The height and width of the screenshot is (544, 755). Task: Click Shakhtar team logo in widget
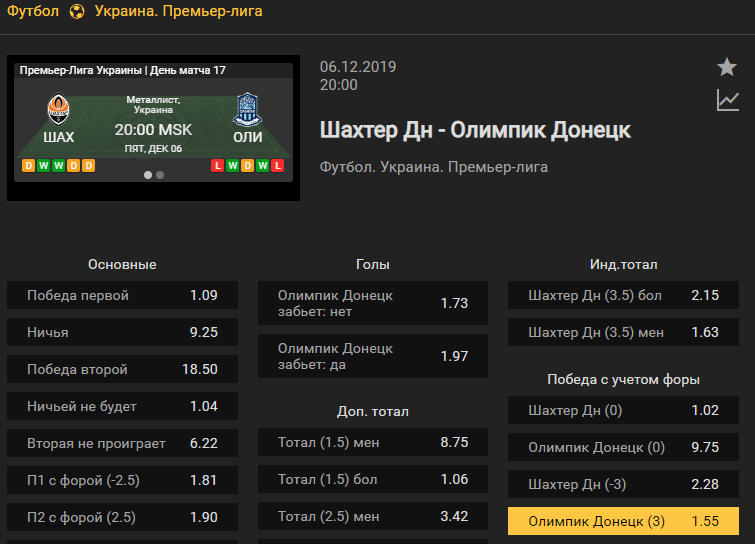59,110
